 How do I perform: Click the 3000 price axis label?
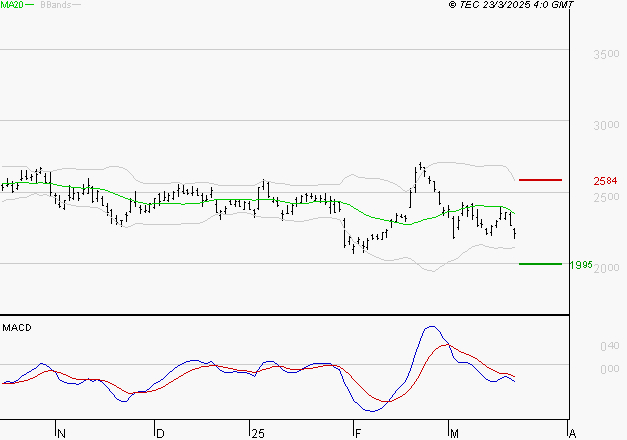tap(606, 126)
